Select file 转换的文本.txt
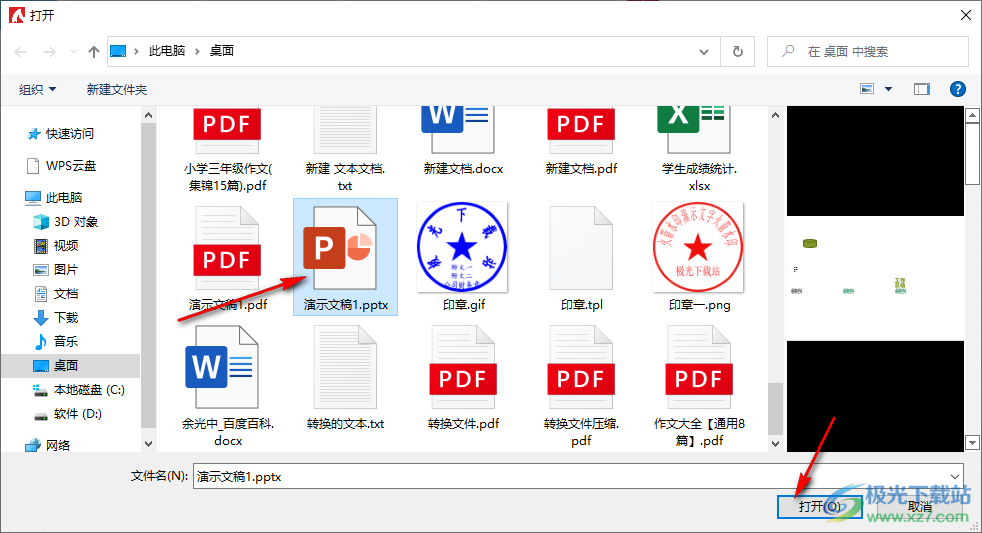Image resolution: width=982 pixels, height=533 pixels. [345, 378]
